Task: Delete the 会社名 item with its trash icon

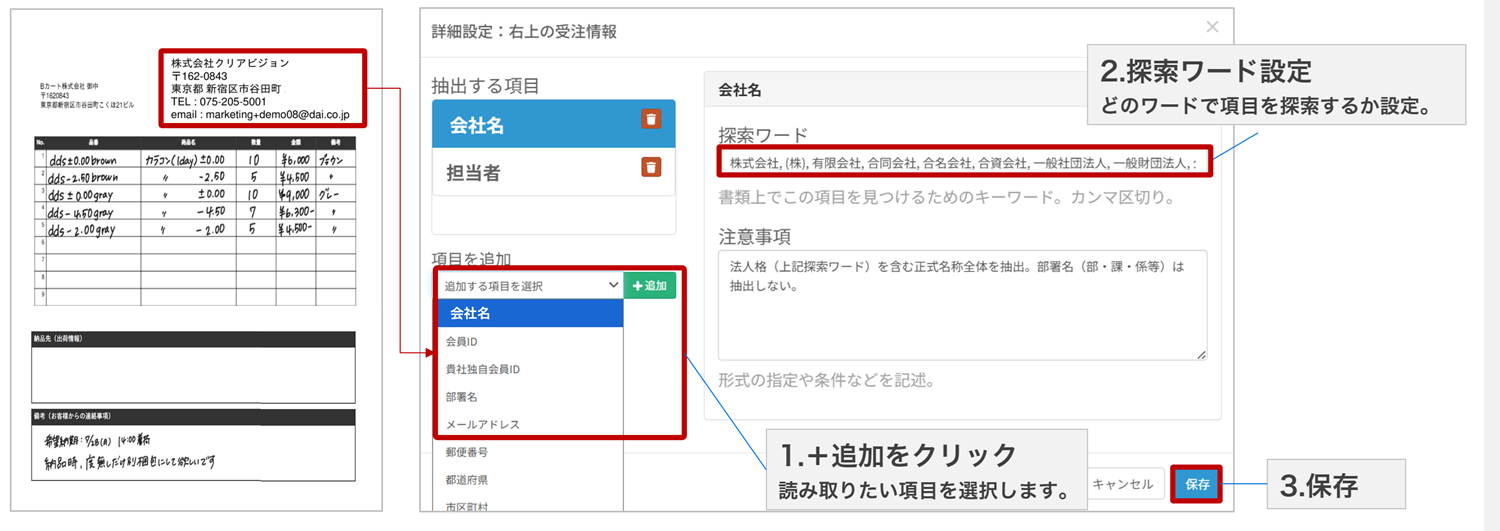Action: coord(651,120)
